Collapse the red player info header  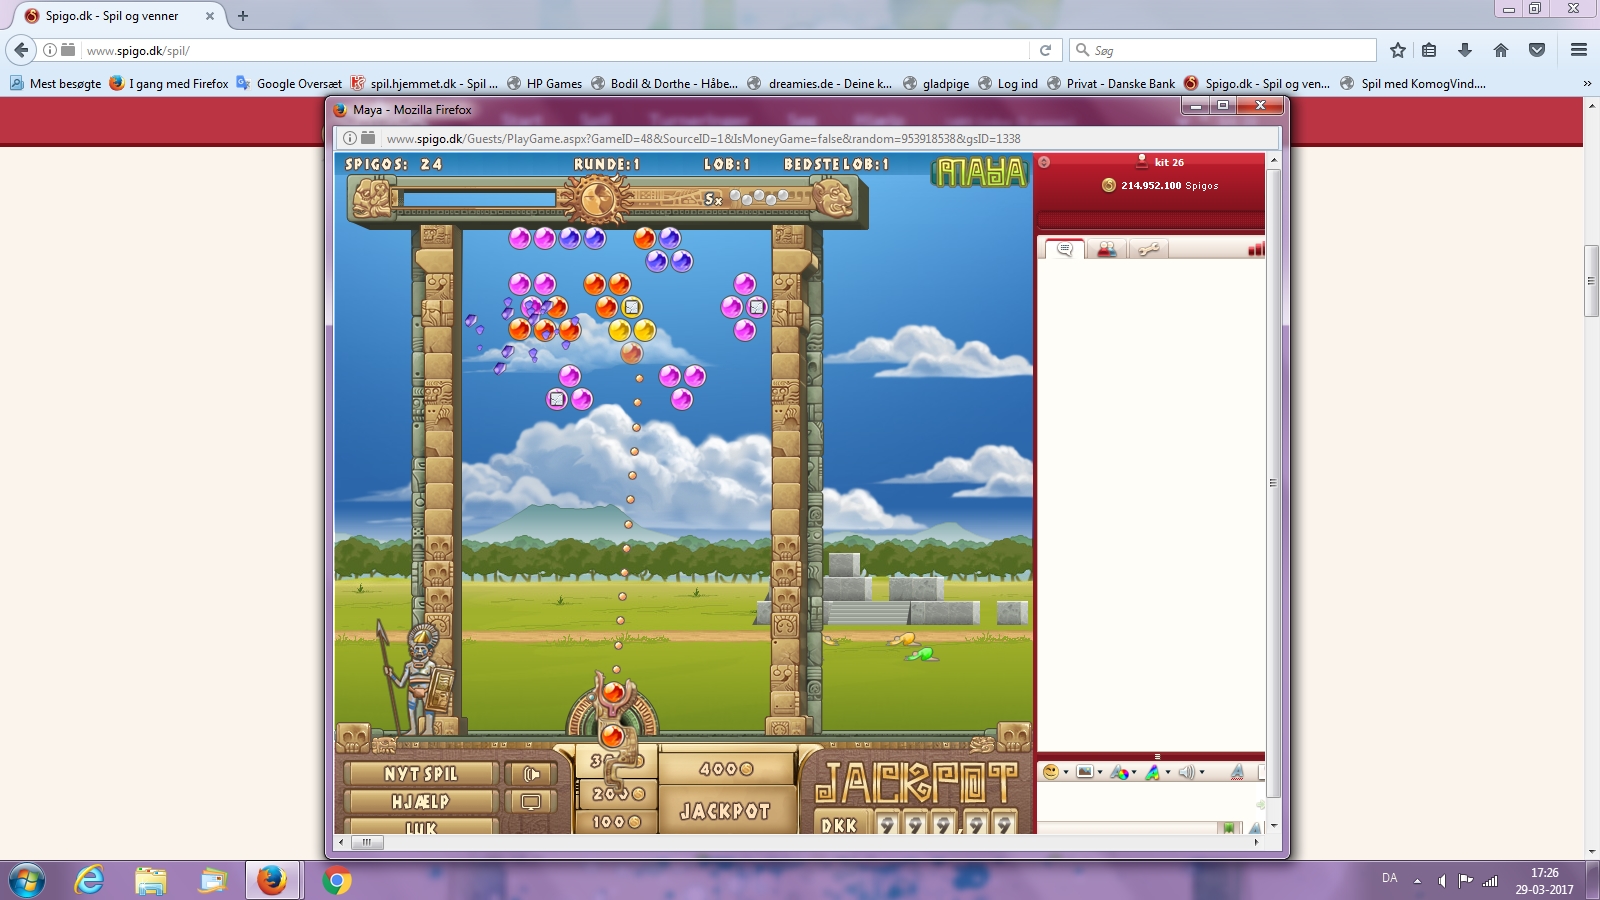[x=1044, y=162]
